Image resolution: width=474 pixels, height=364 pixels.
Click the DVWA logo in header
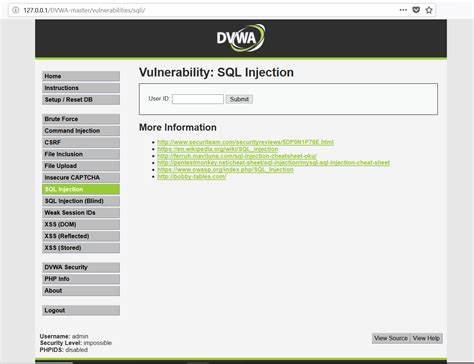(241, 38)
